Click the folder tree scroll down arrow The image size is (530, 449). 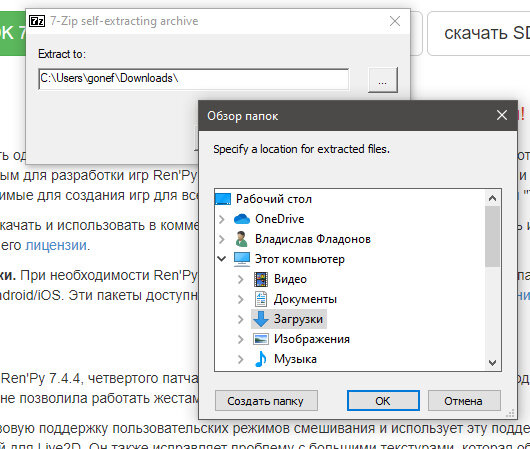492,362
